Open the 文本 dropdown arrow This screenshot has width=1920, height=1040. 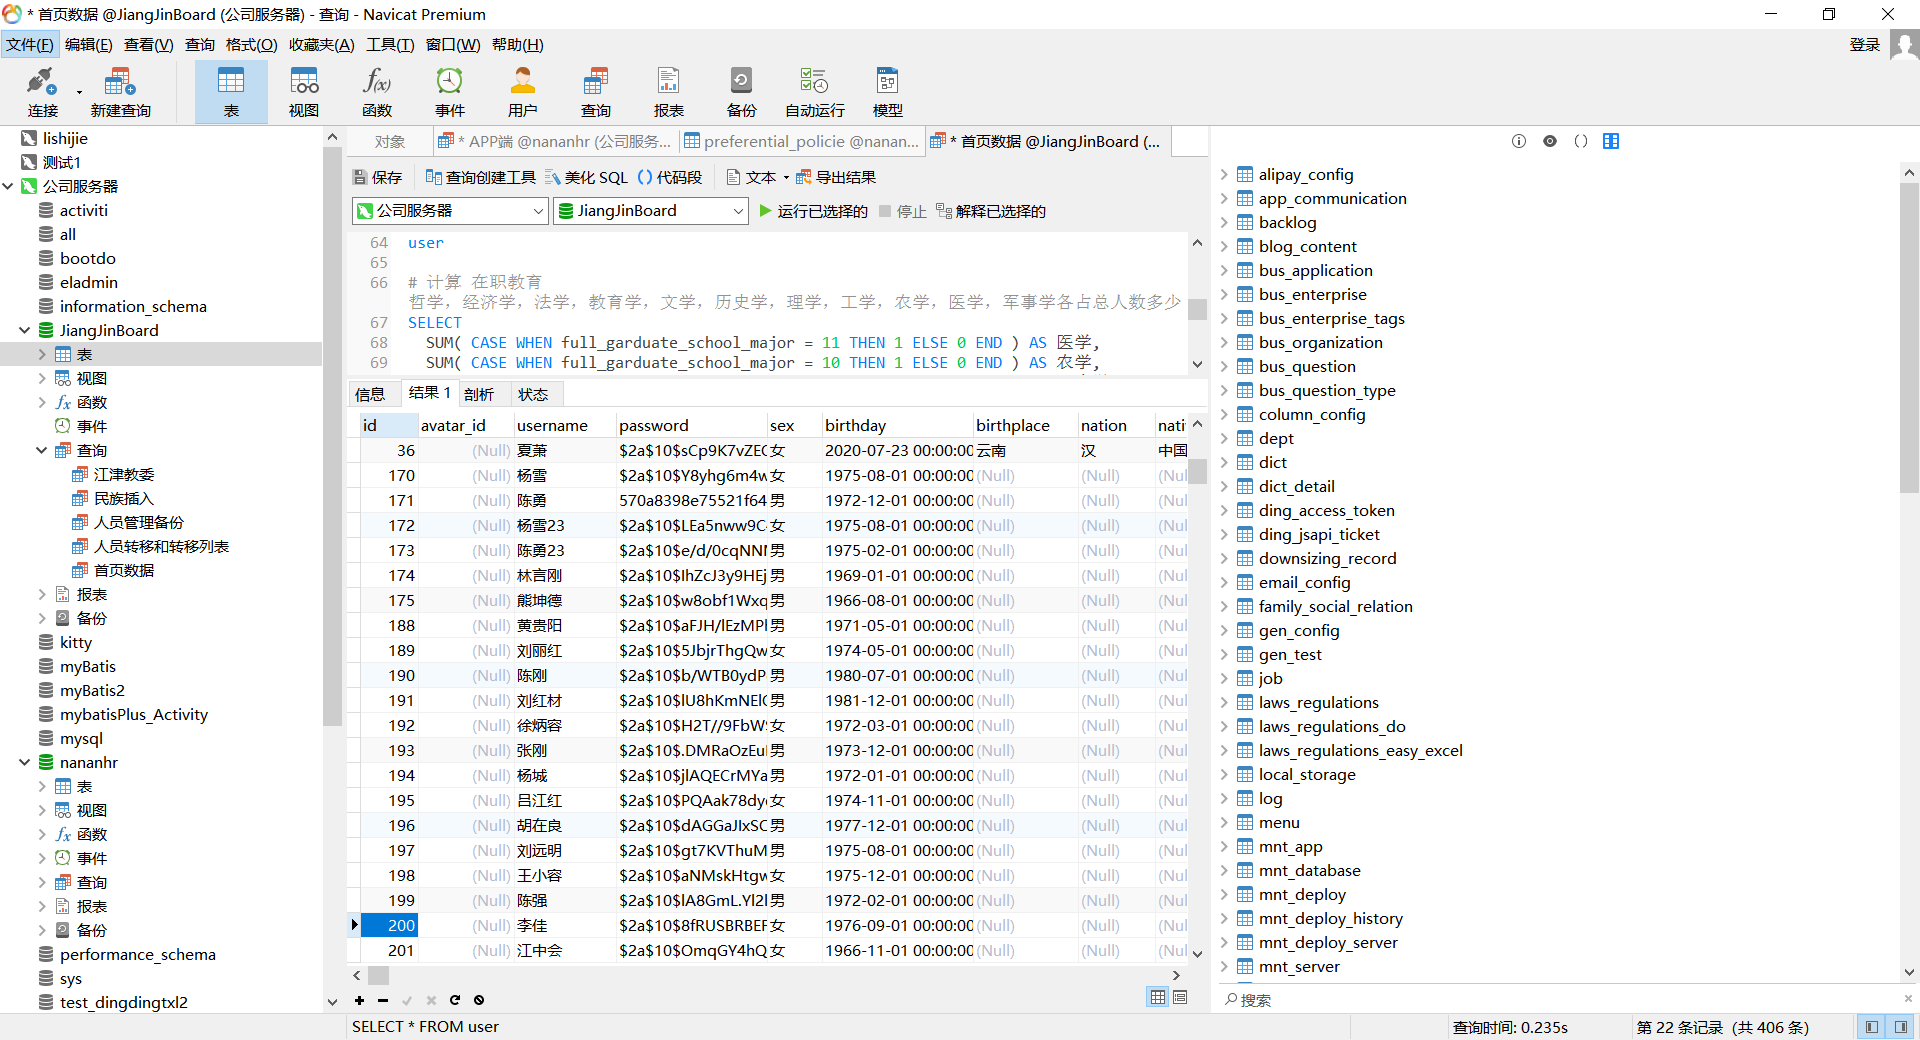(x=786, y=178)
